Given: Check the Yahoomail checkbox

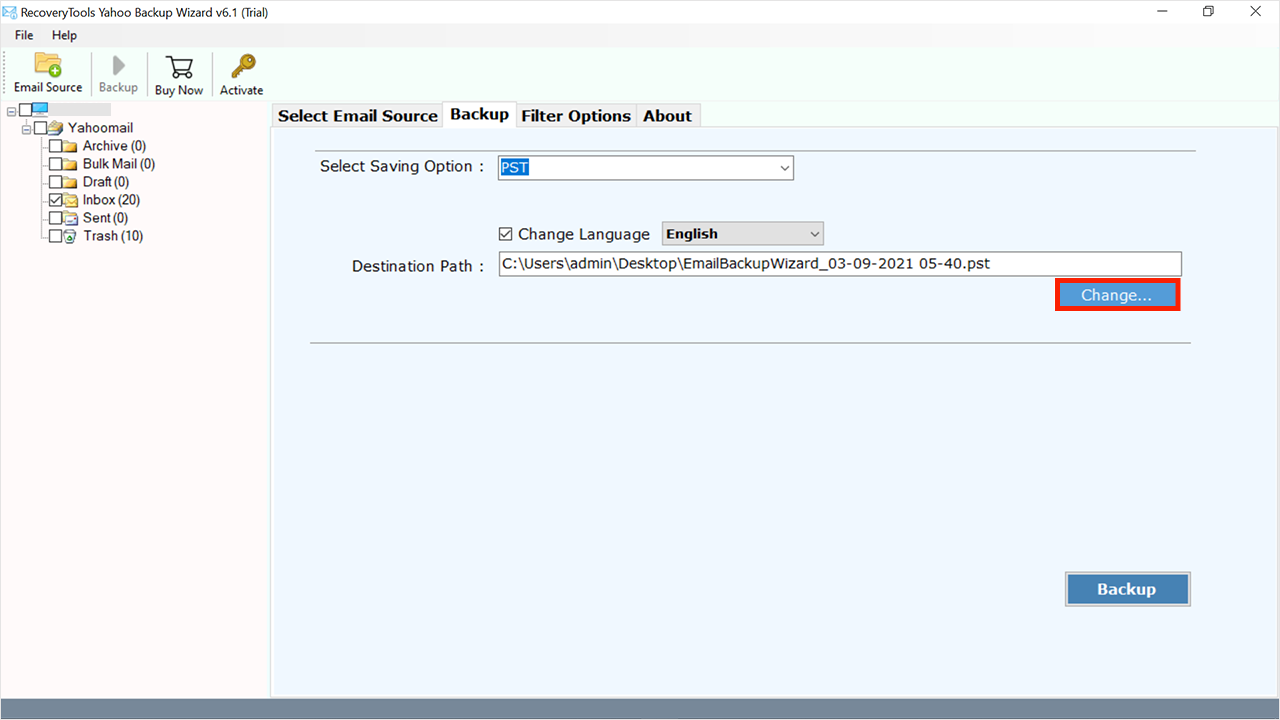Looking at the screenshot, I should (x=41, y=128).
